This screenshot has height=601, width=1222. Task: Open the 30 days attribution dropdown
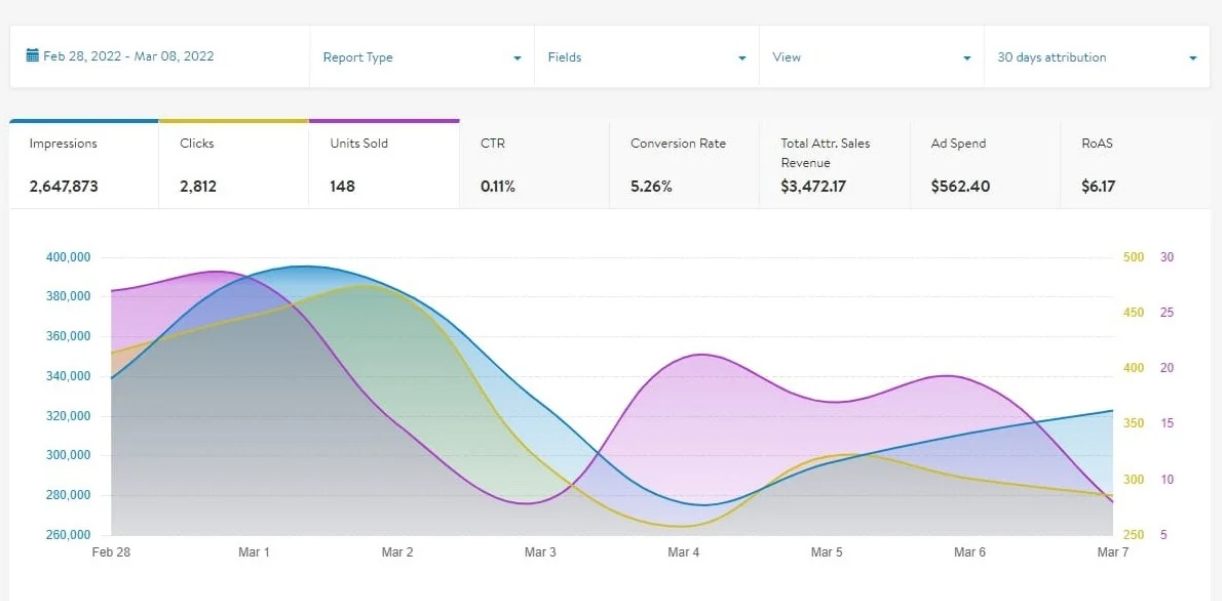pos(1095,58)
